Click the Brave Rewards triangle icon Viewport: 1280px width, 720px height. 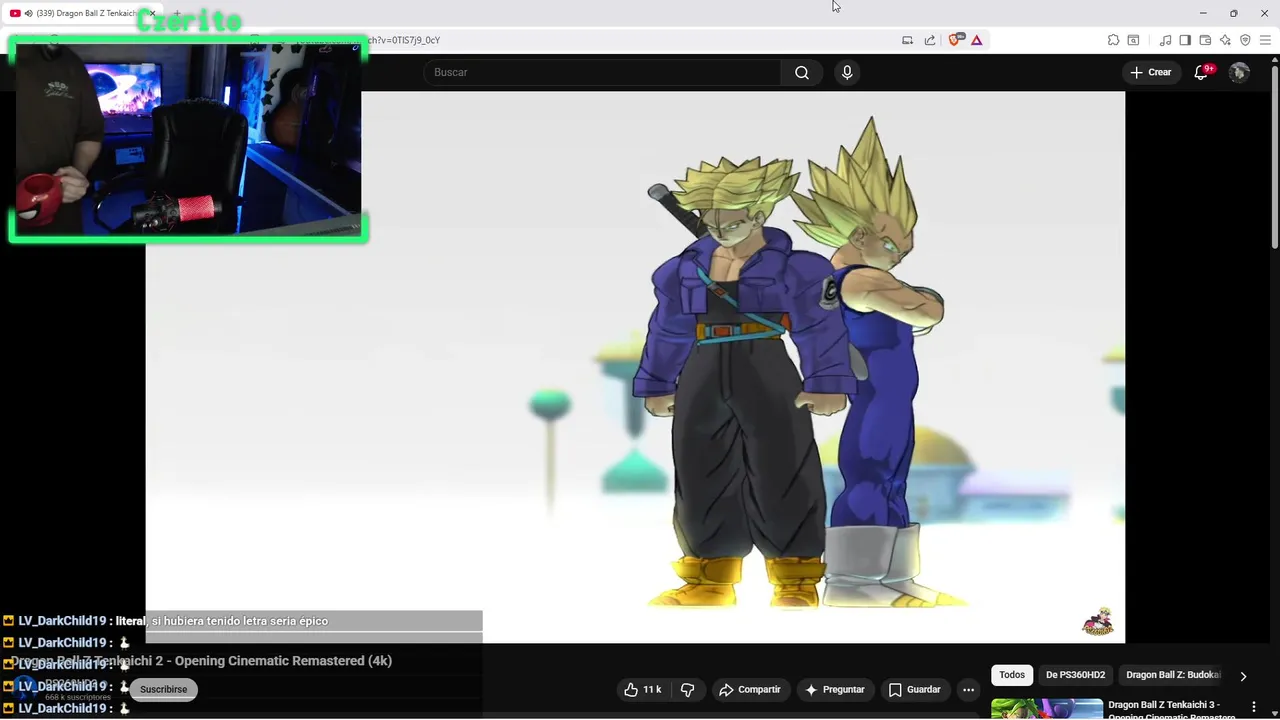[976, 40]
